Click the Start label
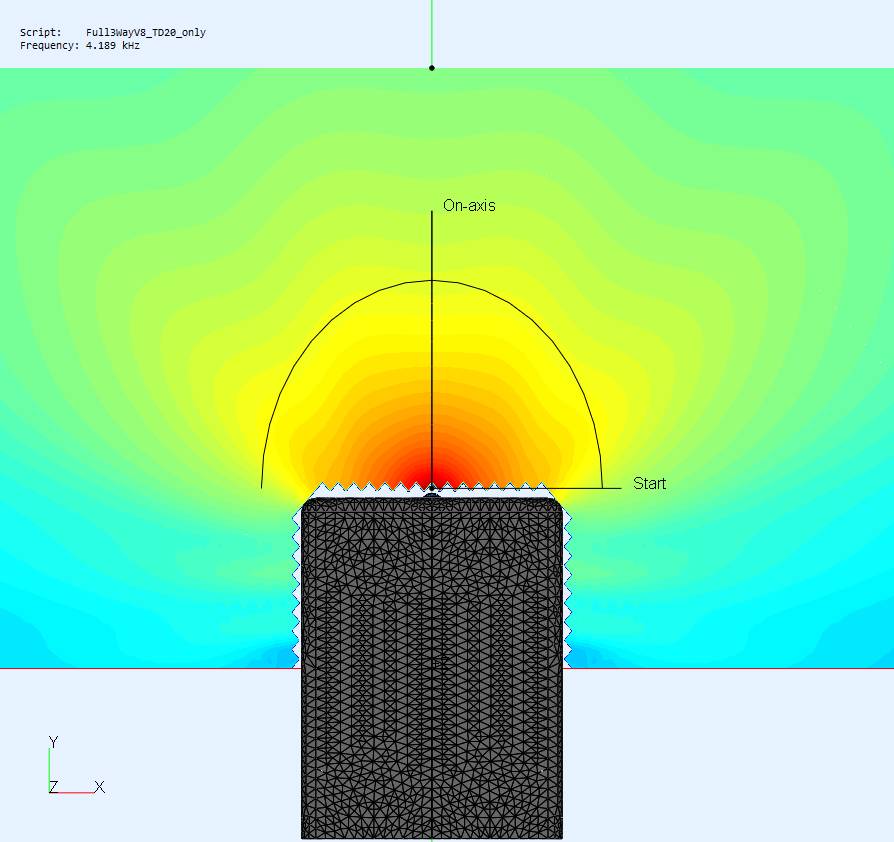This screenshot has height=842, width=894. click(x=649, y=483)
